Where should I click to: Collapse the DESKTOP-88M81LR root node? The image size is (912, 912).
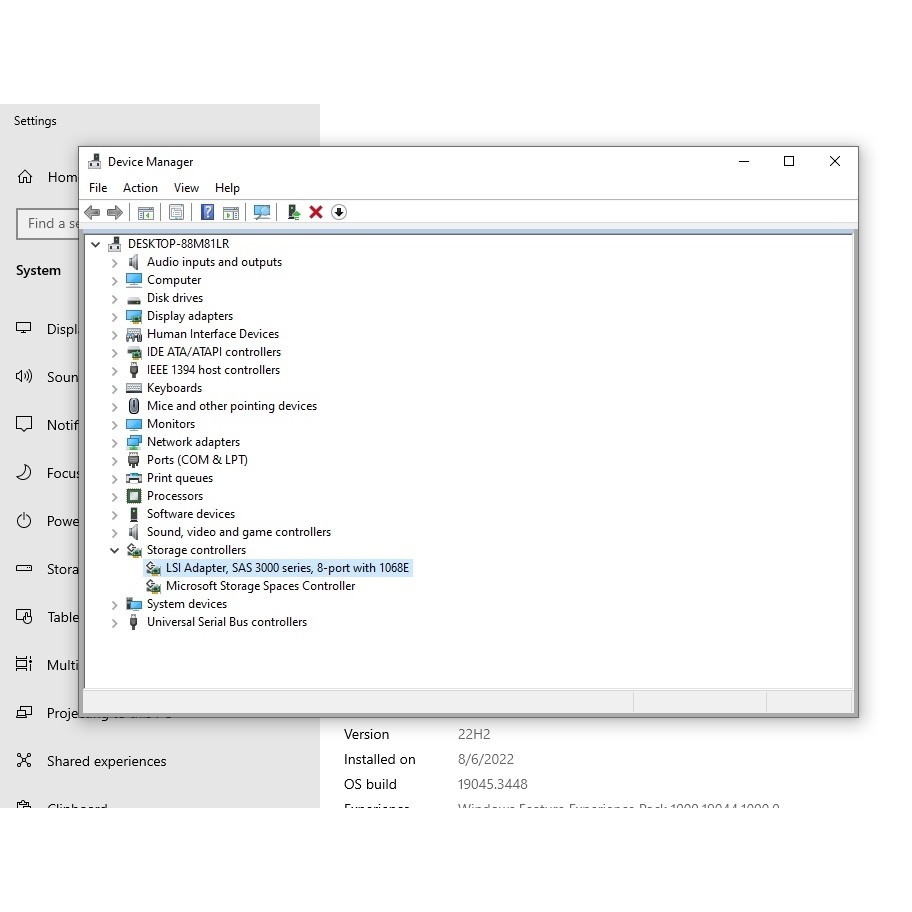coord(95,244)
